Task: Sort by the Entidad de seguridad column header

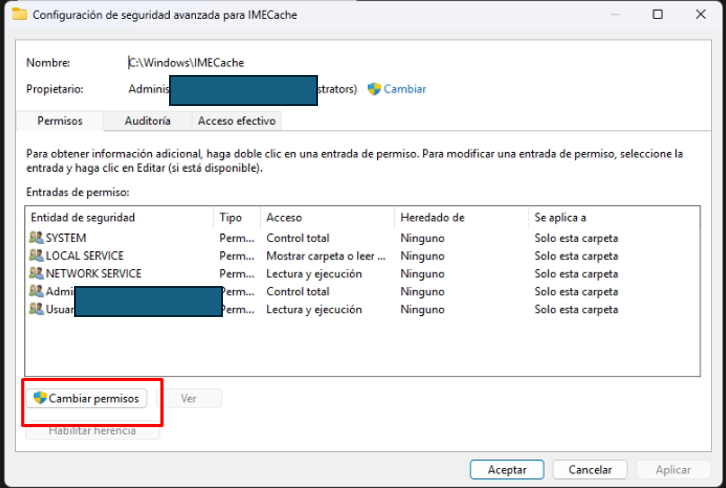Action: (x=83, y=217)
